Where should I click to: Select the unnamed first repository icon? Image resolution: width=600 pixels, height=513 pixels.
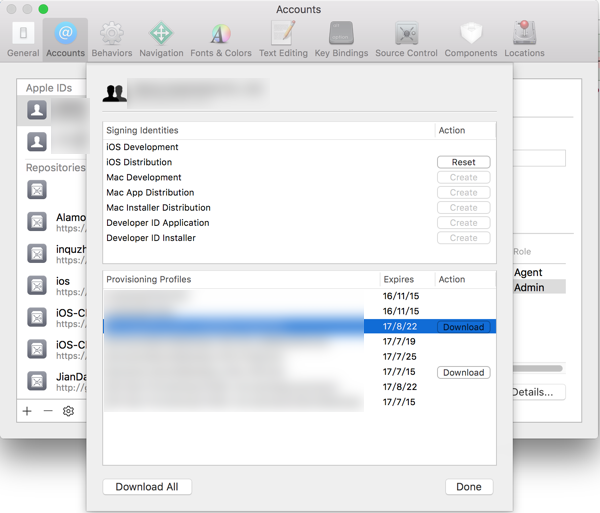tap(37, 190)
